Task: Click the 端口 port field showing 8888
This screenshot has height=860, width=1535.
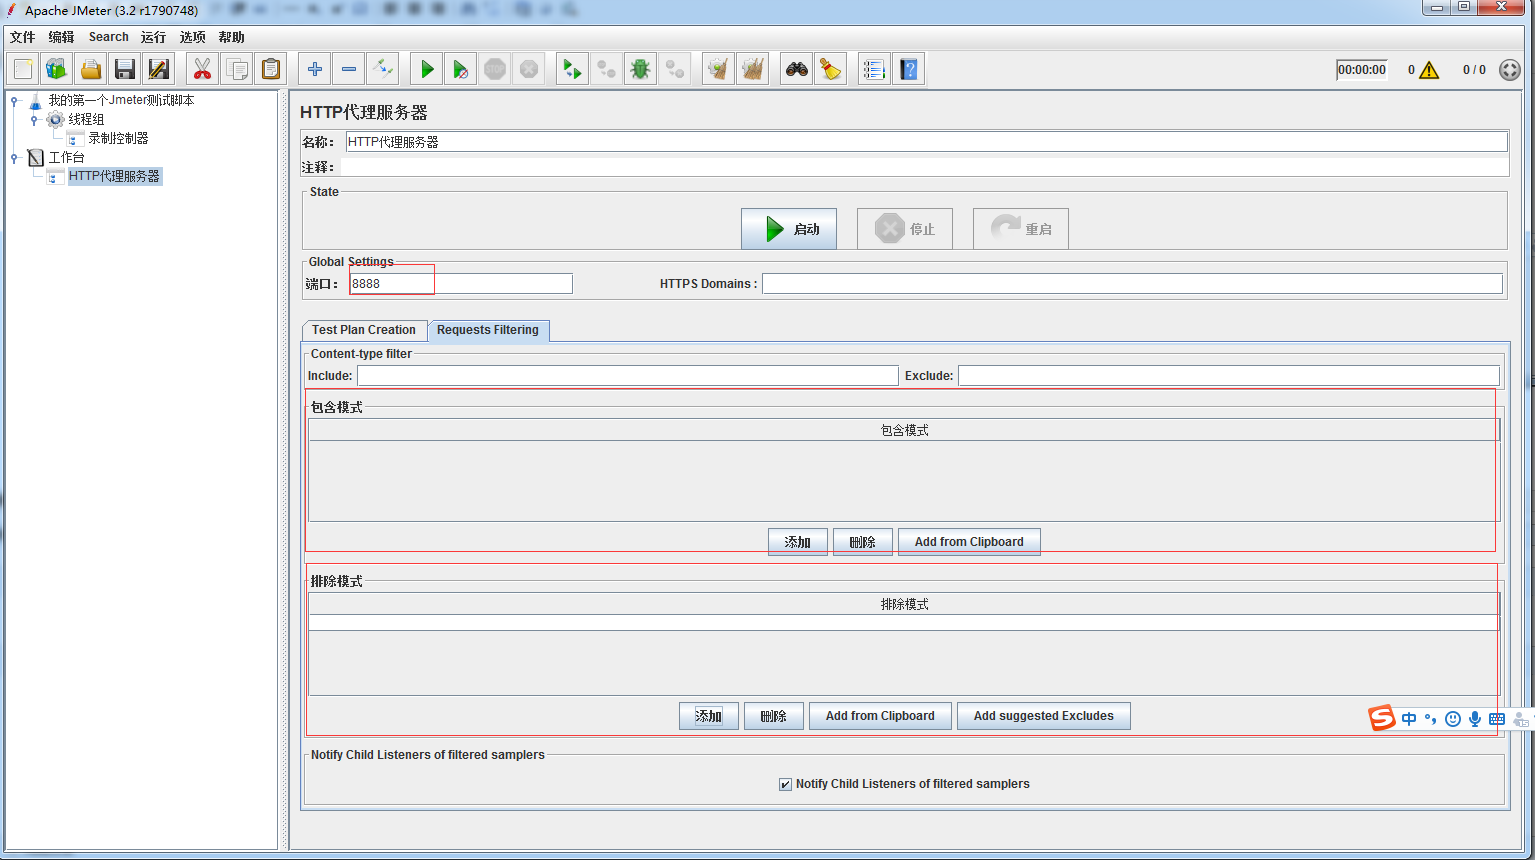Action: click(x=461, y=284)
